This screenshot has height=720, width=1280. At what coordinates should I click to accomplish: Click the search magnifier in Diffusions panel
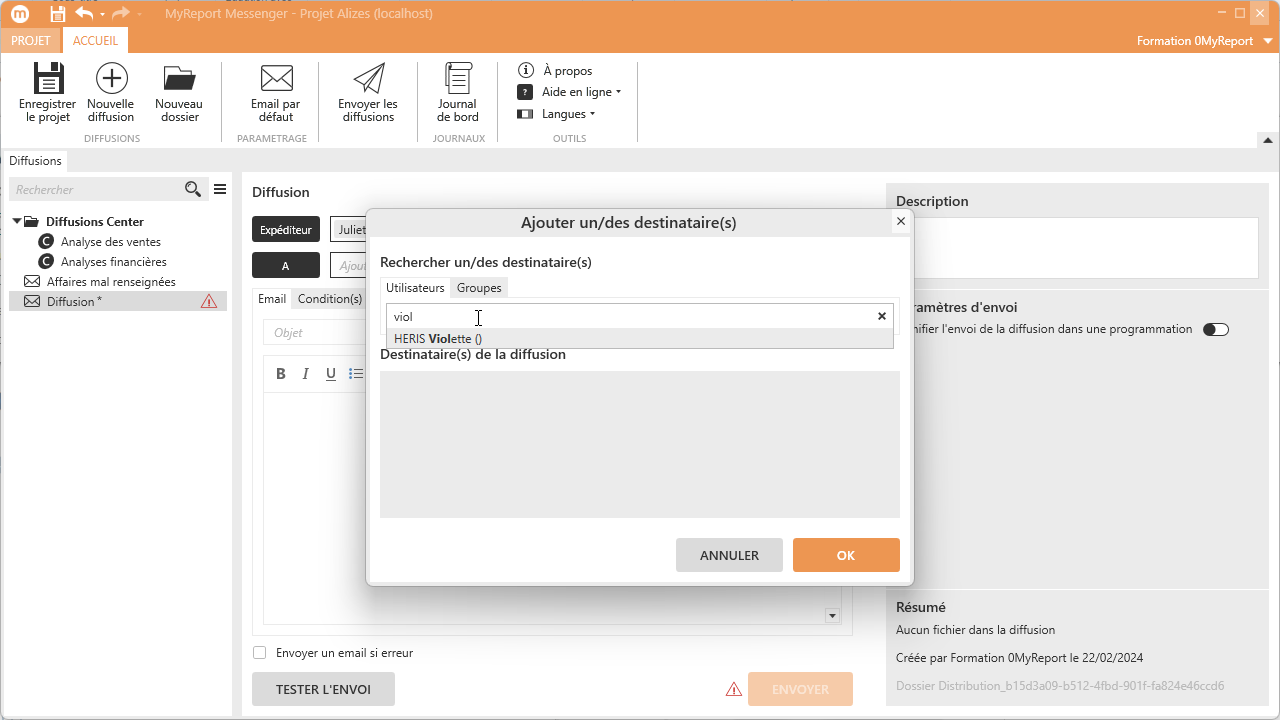pos(193,189)
